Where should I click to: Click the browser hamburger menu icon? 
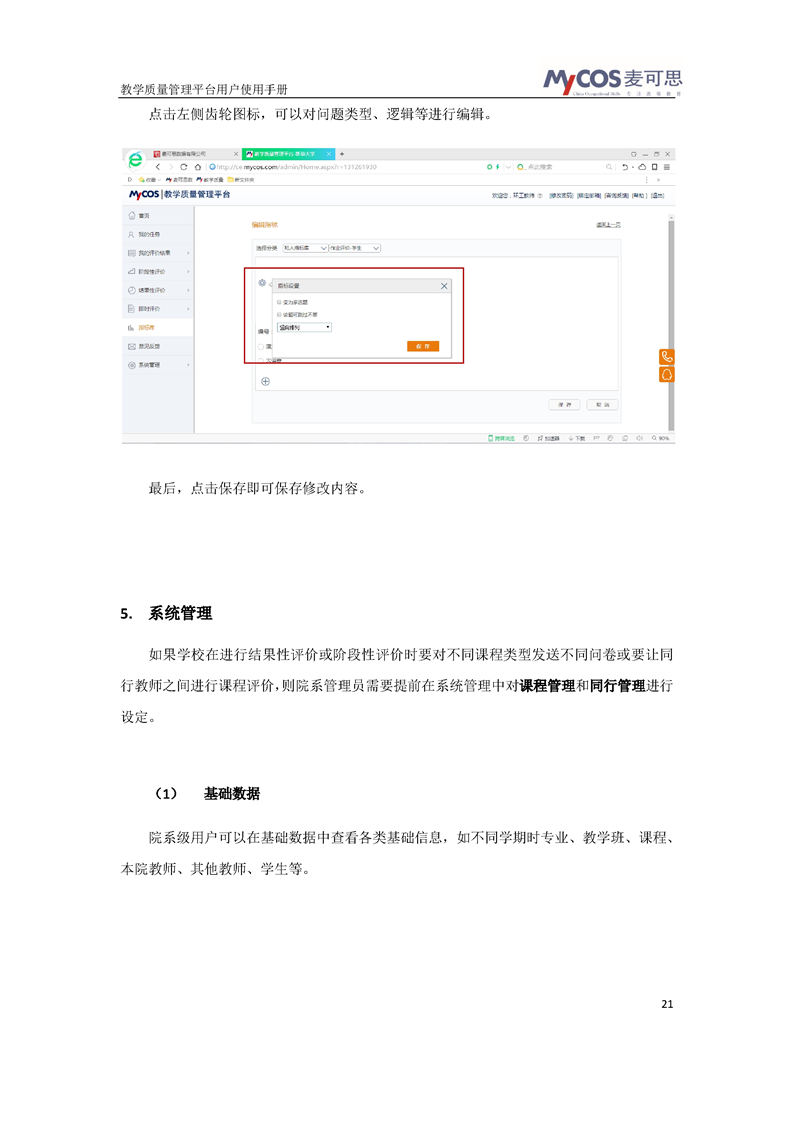click(667, 167)
